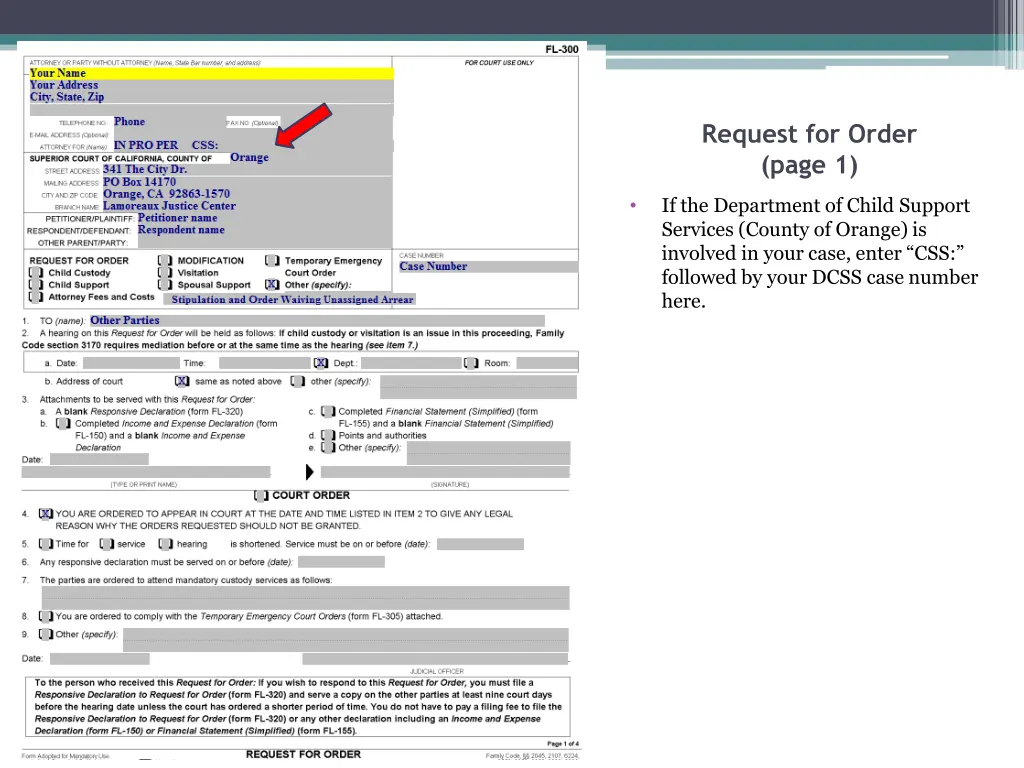Click the 'City, State, Zip' field
This screenshot has width=1024, height=768.
pyautogui.click(x=211, y=97)
